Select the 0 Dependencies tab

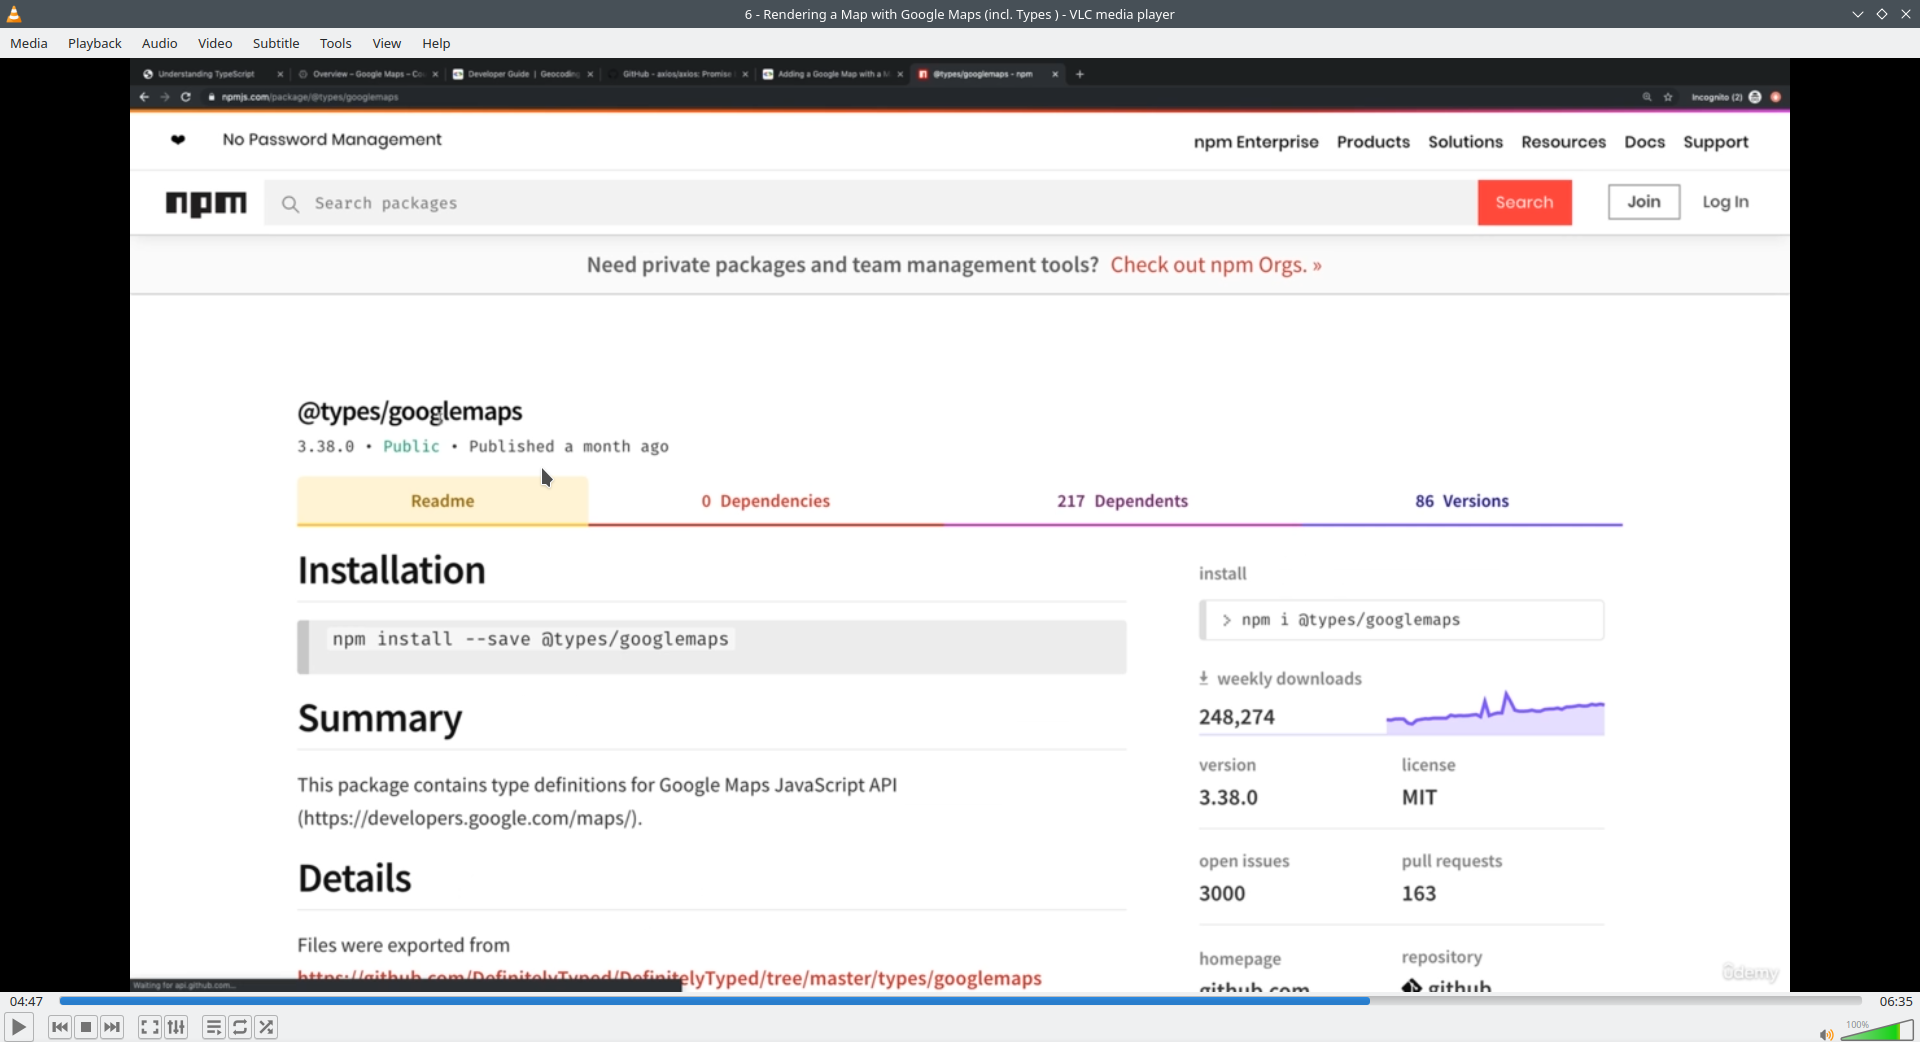click(766, 501)
